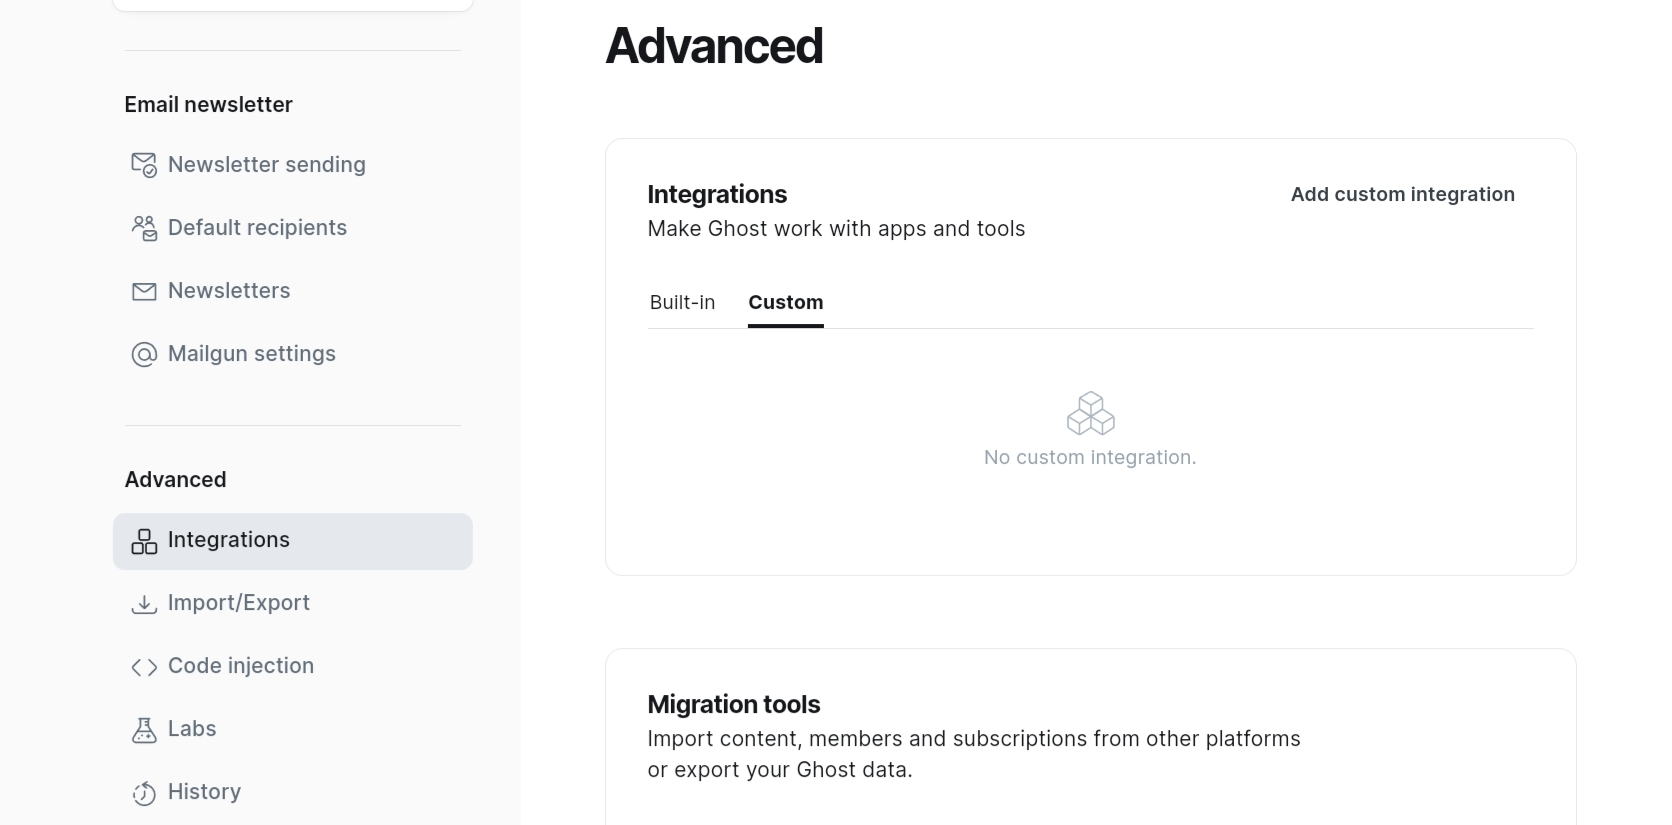Click the Code injection angle-brackets icon

pos(144,667)
